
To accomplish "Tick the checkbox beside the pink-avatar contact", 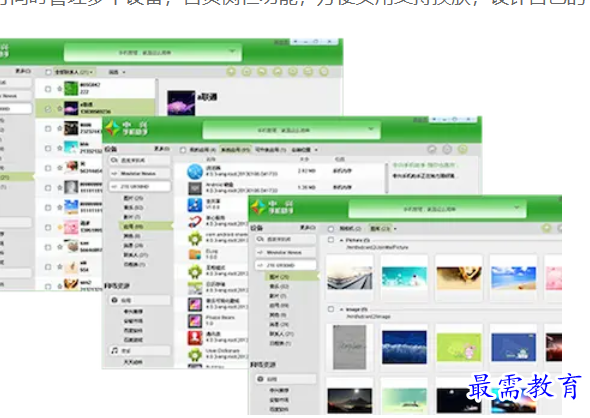I will 48,228.
